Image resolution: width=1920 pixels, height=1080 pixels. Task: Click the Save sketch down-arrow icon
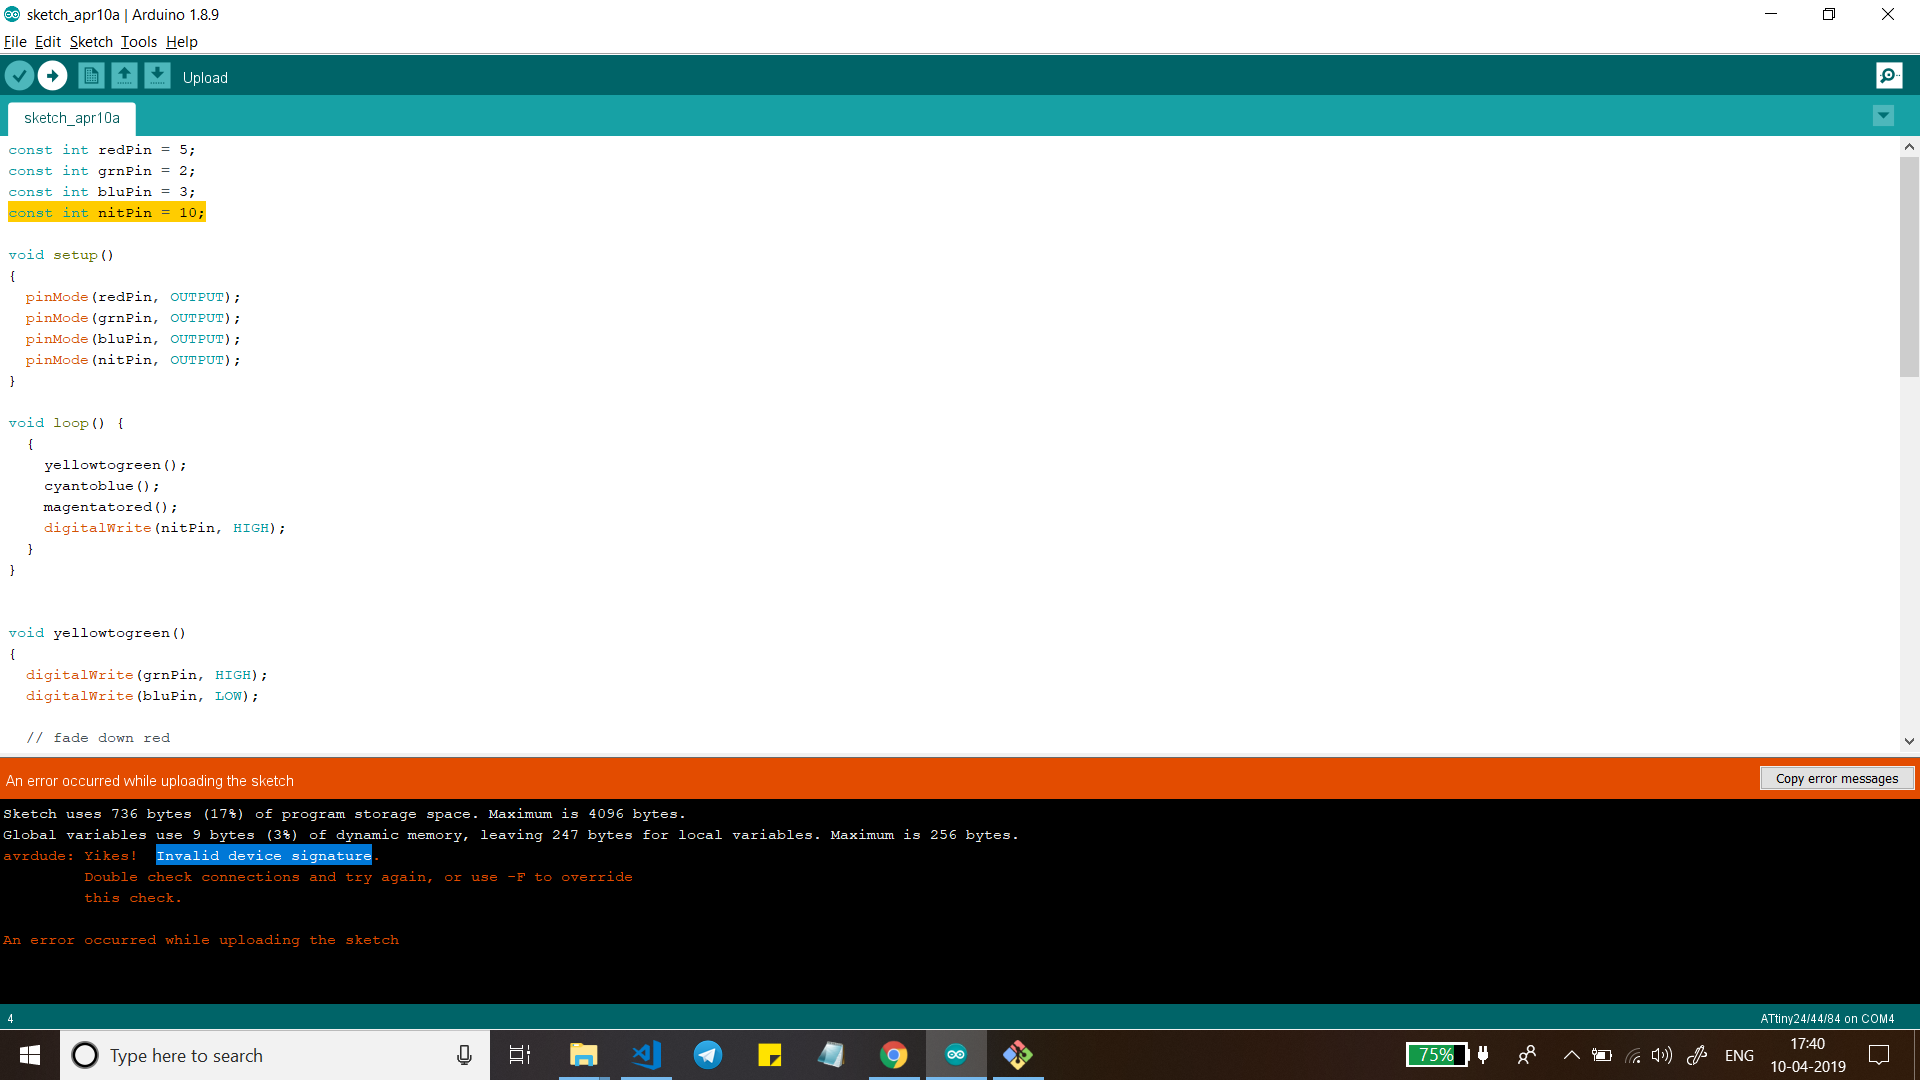point(157,76)
